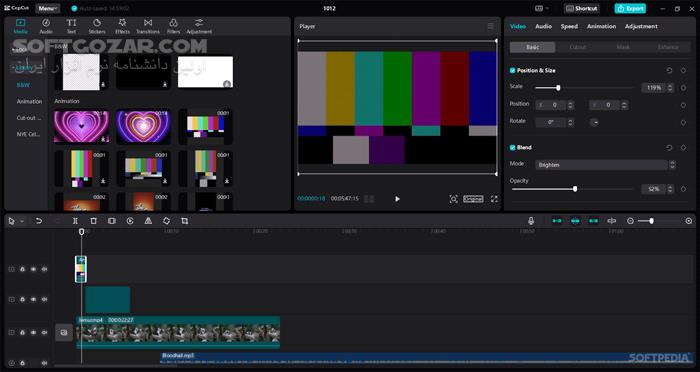Click the timeline zoom slider handle
The height and width of the screenshot is (372, 700).
pos(652,221)
